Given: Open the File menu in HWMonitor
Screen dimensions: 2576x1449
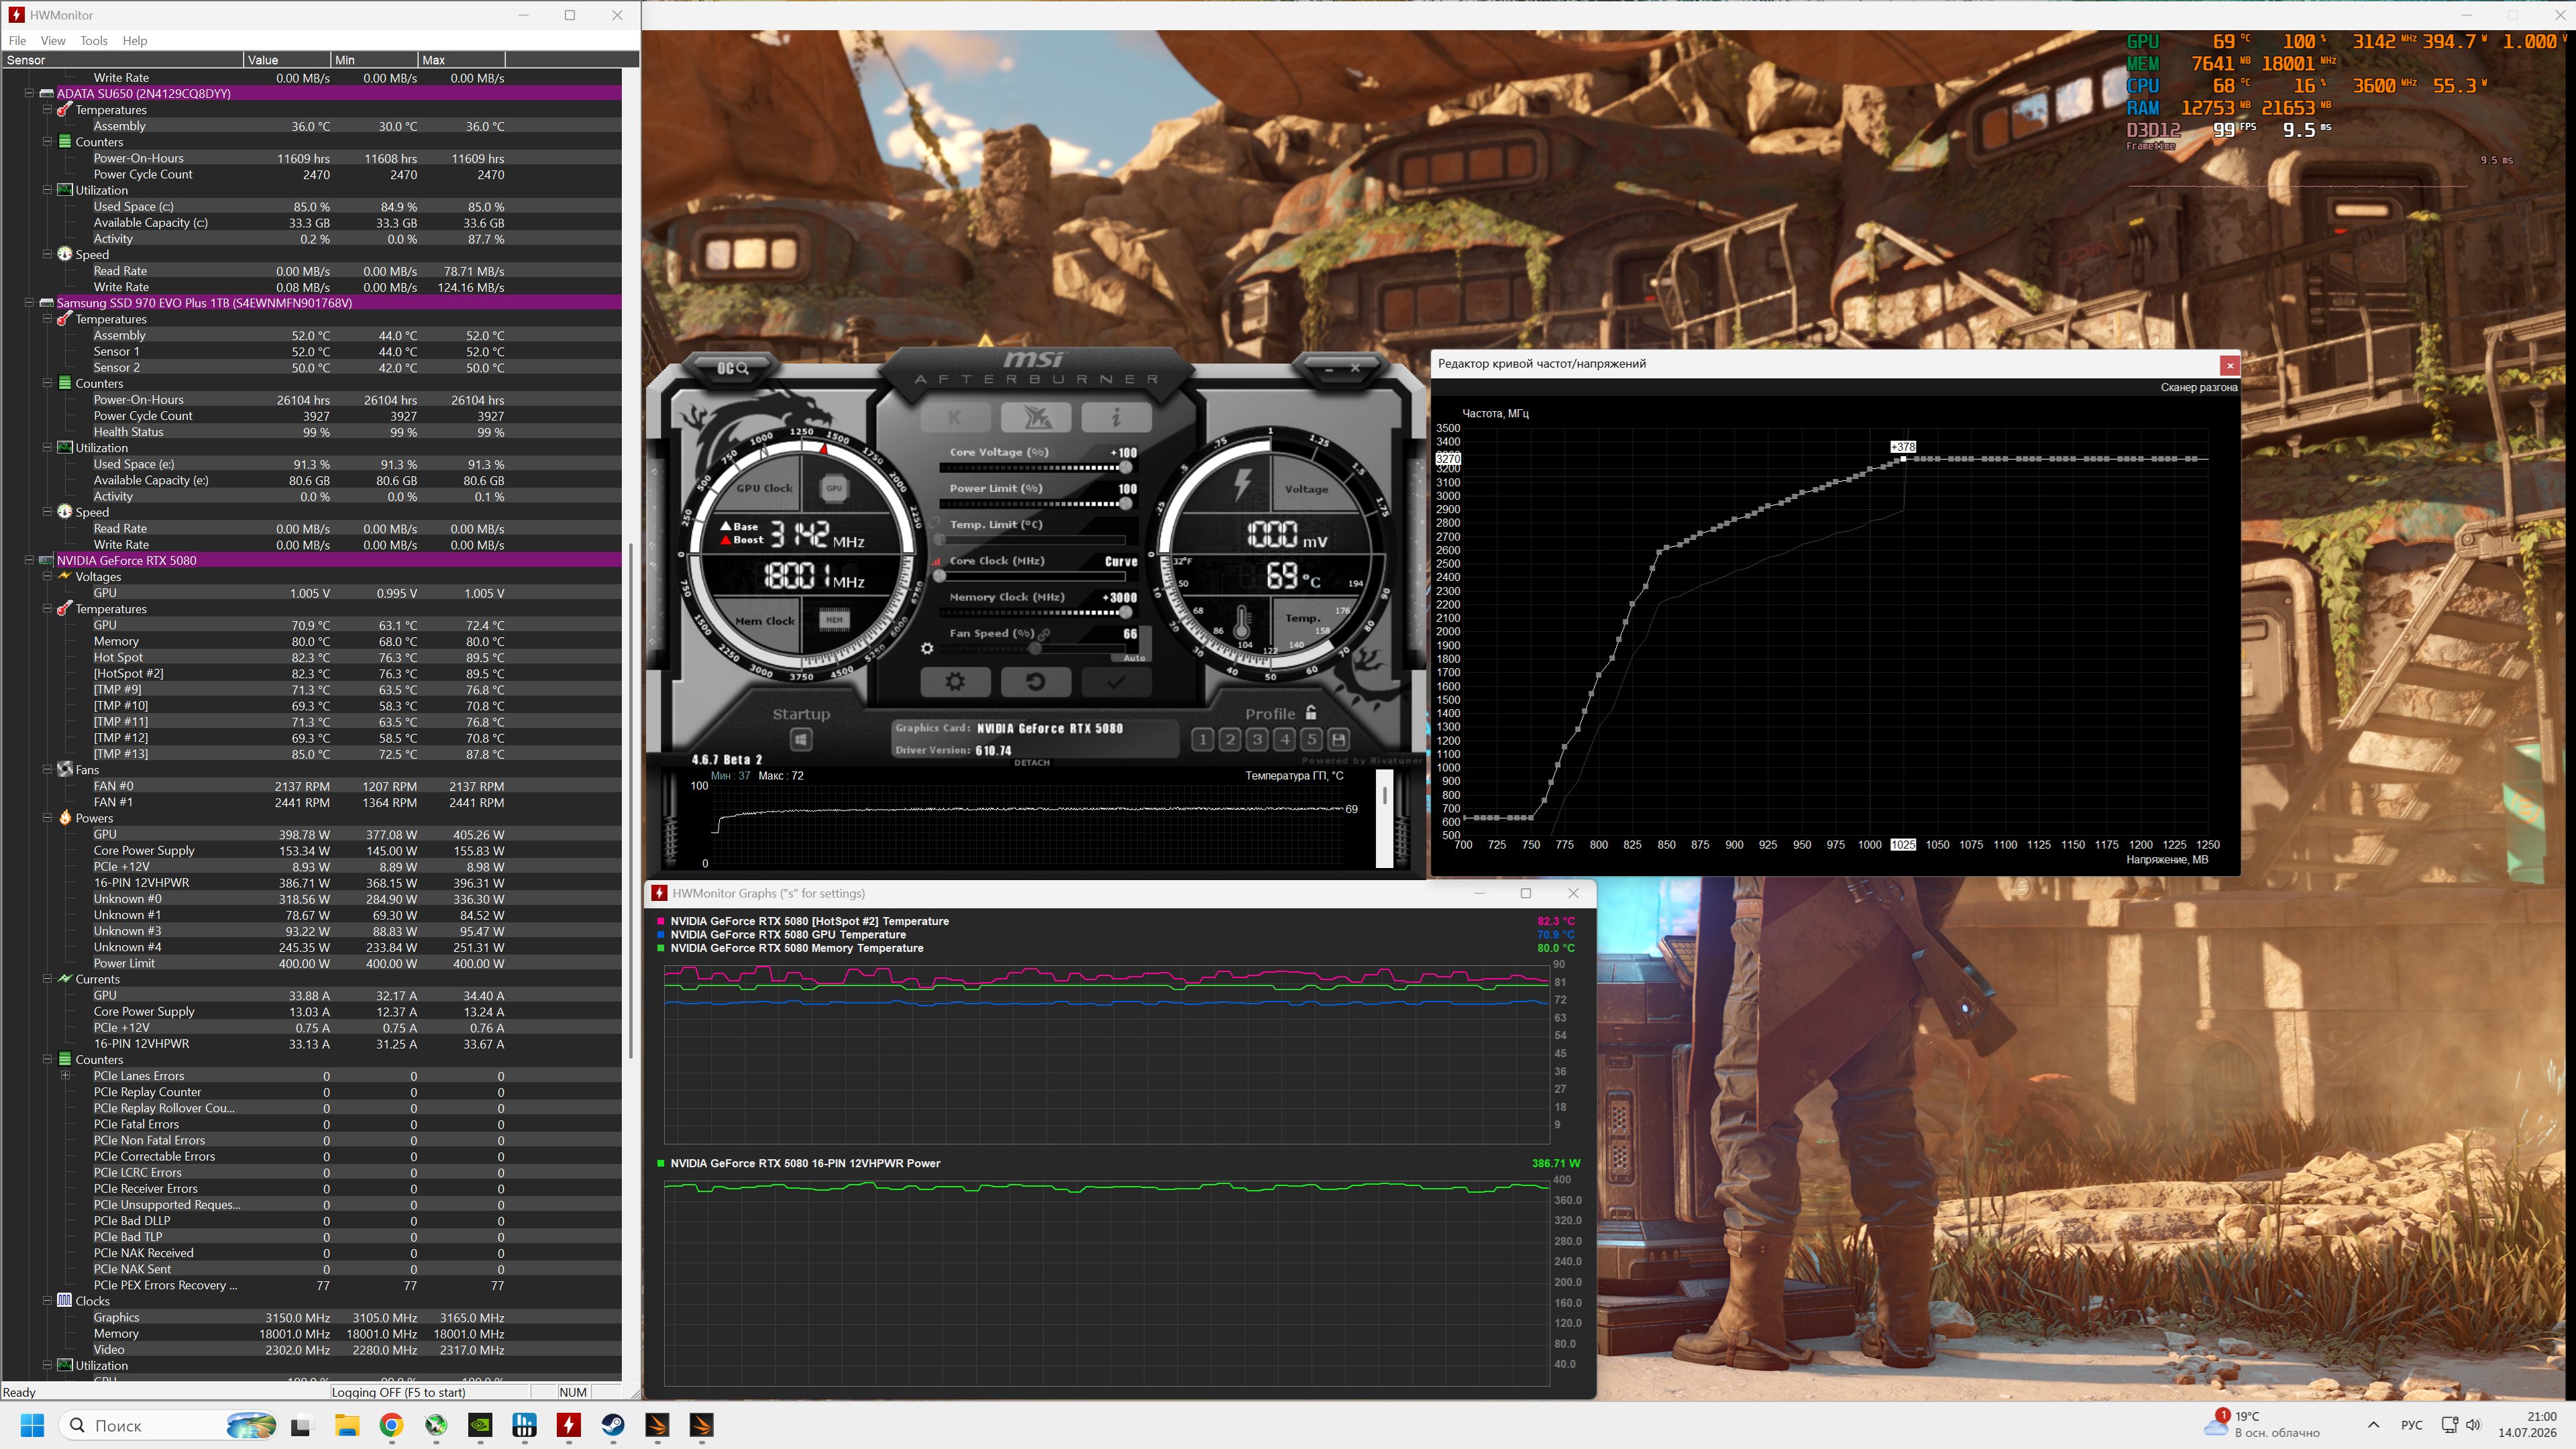Looking at the screenshot, I should [17, 41].
